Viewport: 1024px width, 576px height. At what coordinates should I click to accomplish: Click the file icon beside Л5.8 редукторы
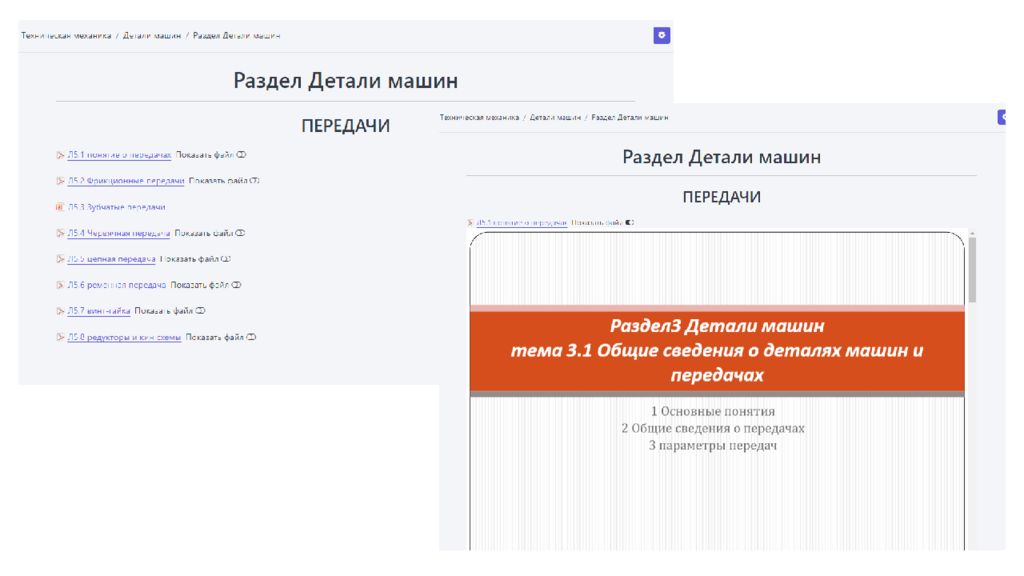click(x=60, y=337)
